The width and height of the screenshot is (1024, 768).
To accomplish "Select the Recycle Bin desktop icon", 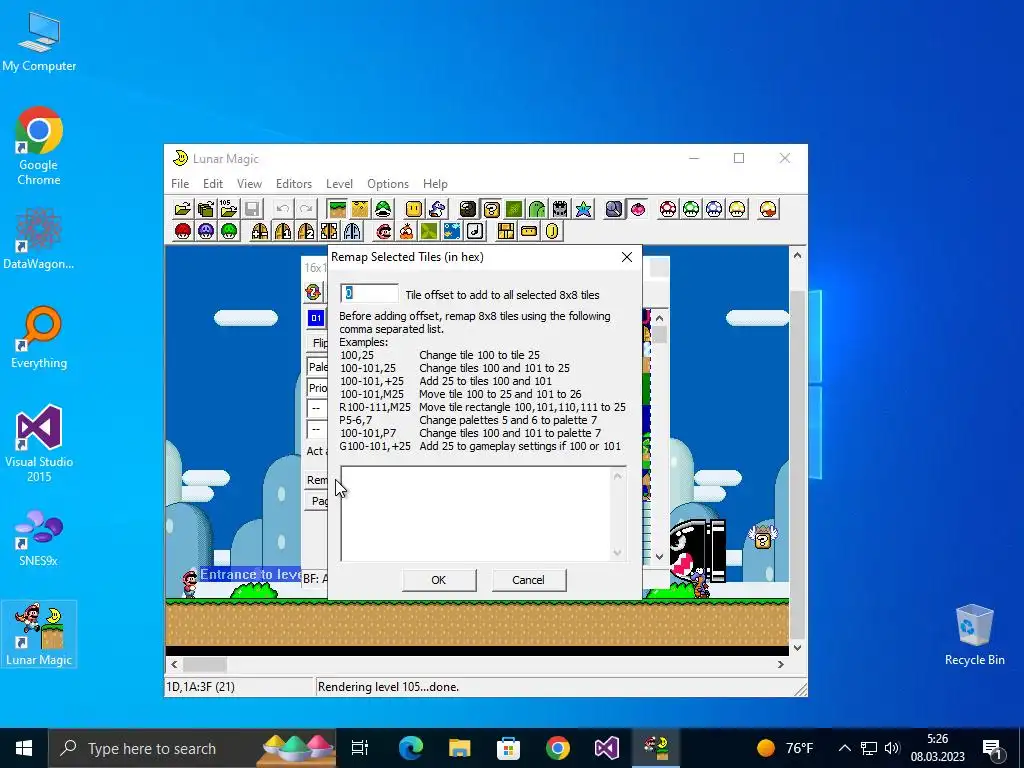I will coord(974,635).
